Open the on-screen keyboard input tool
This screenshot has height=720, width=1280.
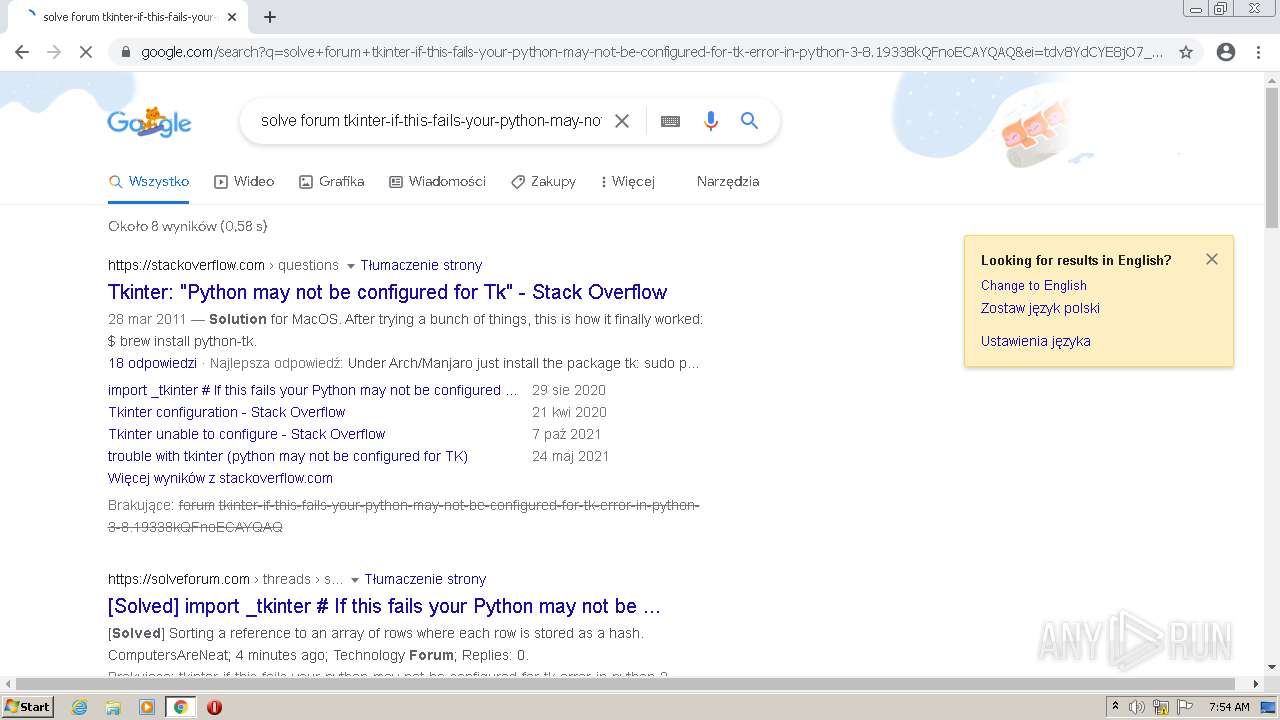[x=670, y=121]
